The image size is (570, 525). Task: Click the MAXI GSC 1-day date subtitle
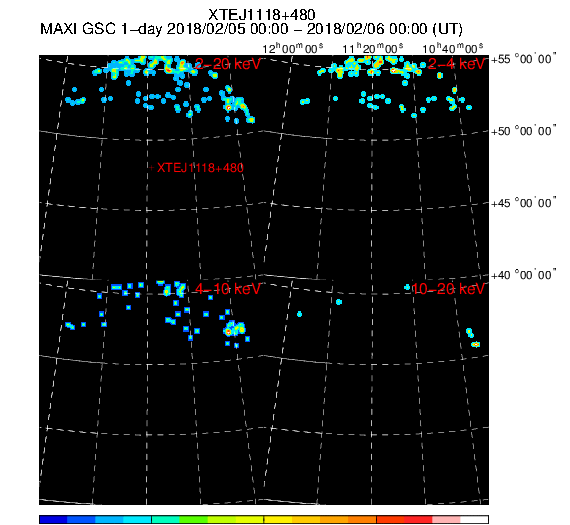click(x=251, y=29)
